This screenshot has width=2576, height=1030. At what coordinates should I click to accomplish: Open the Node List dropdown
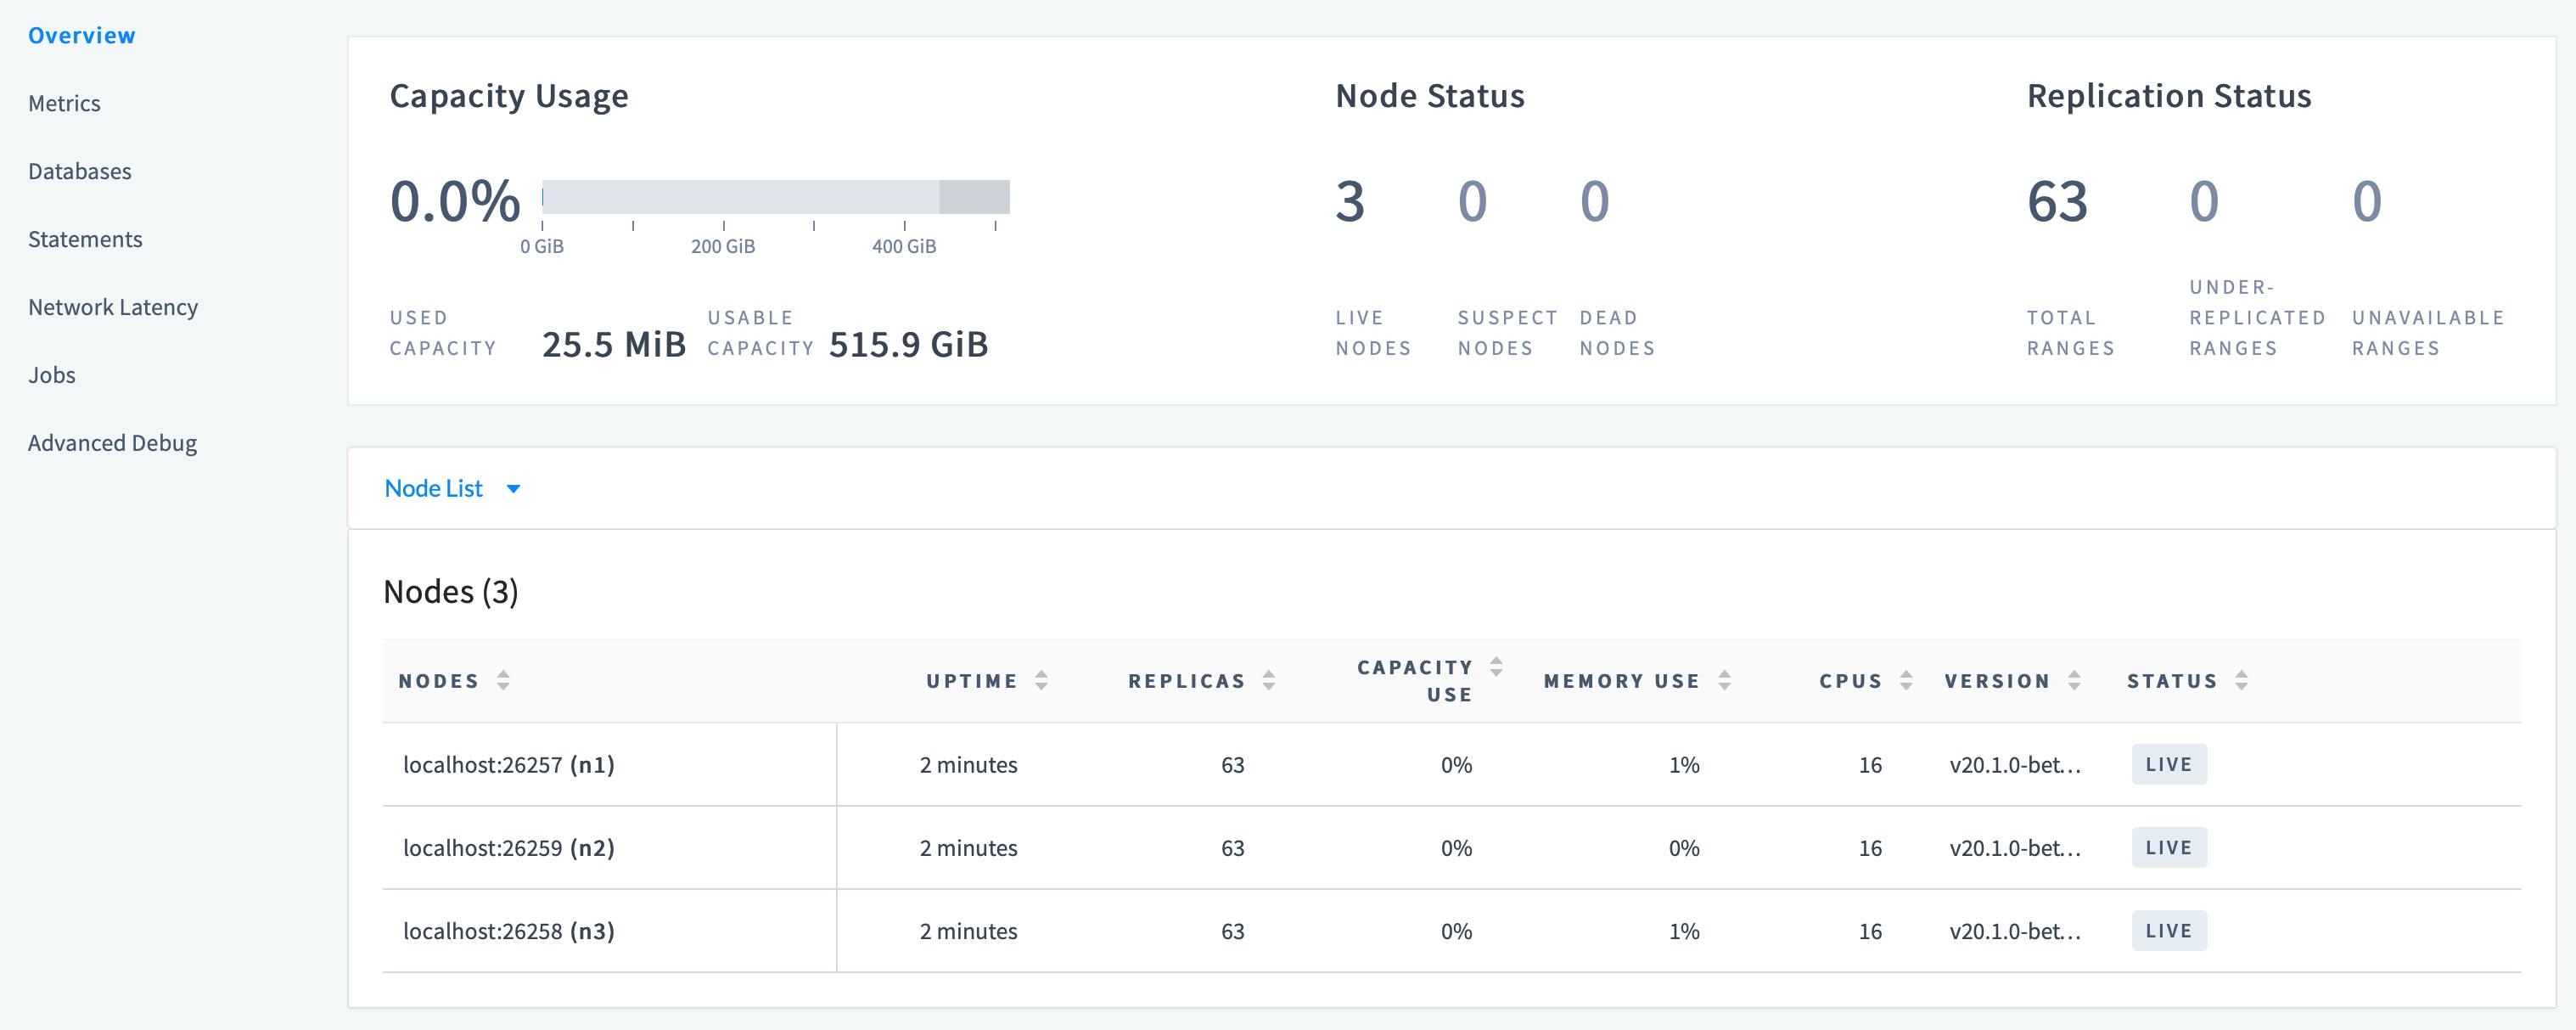(453, 488)
